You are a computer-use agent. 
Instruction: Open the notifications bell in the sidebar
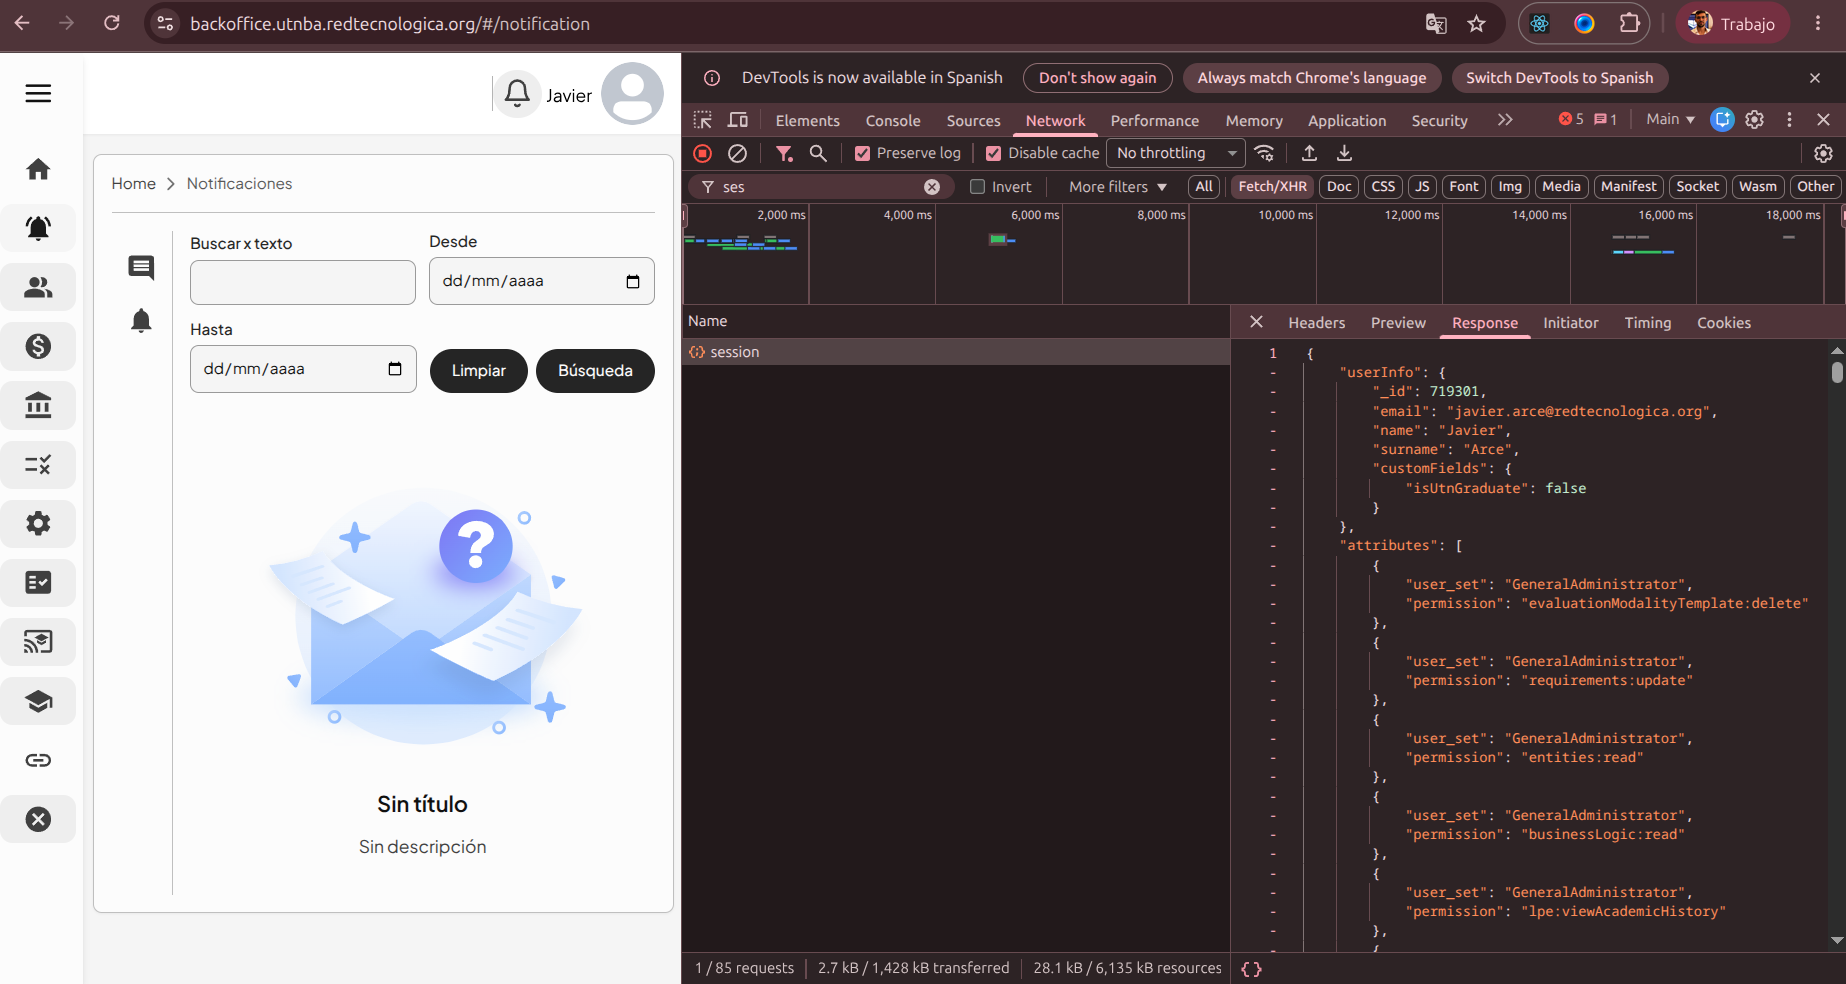click(x=38, y=228)
